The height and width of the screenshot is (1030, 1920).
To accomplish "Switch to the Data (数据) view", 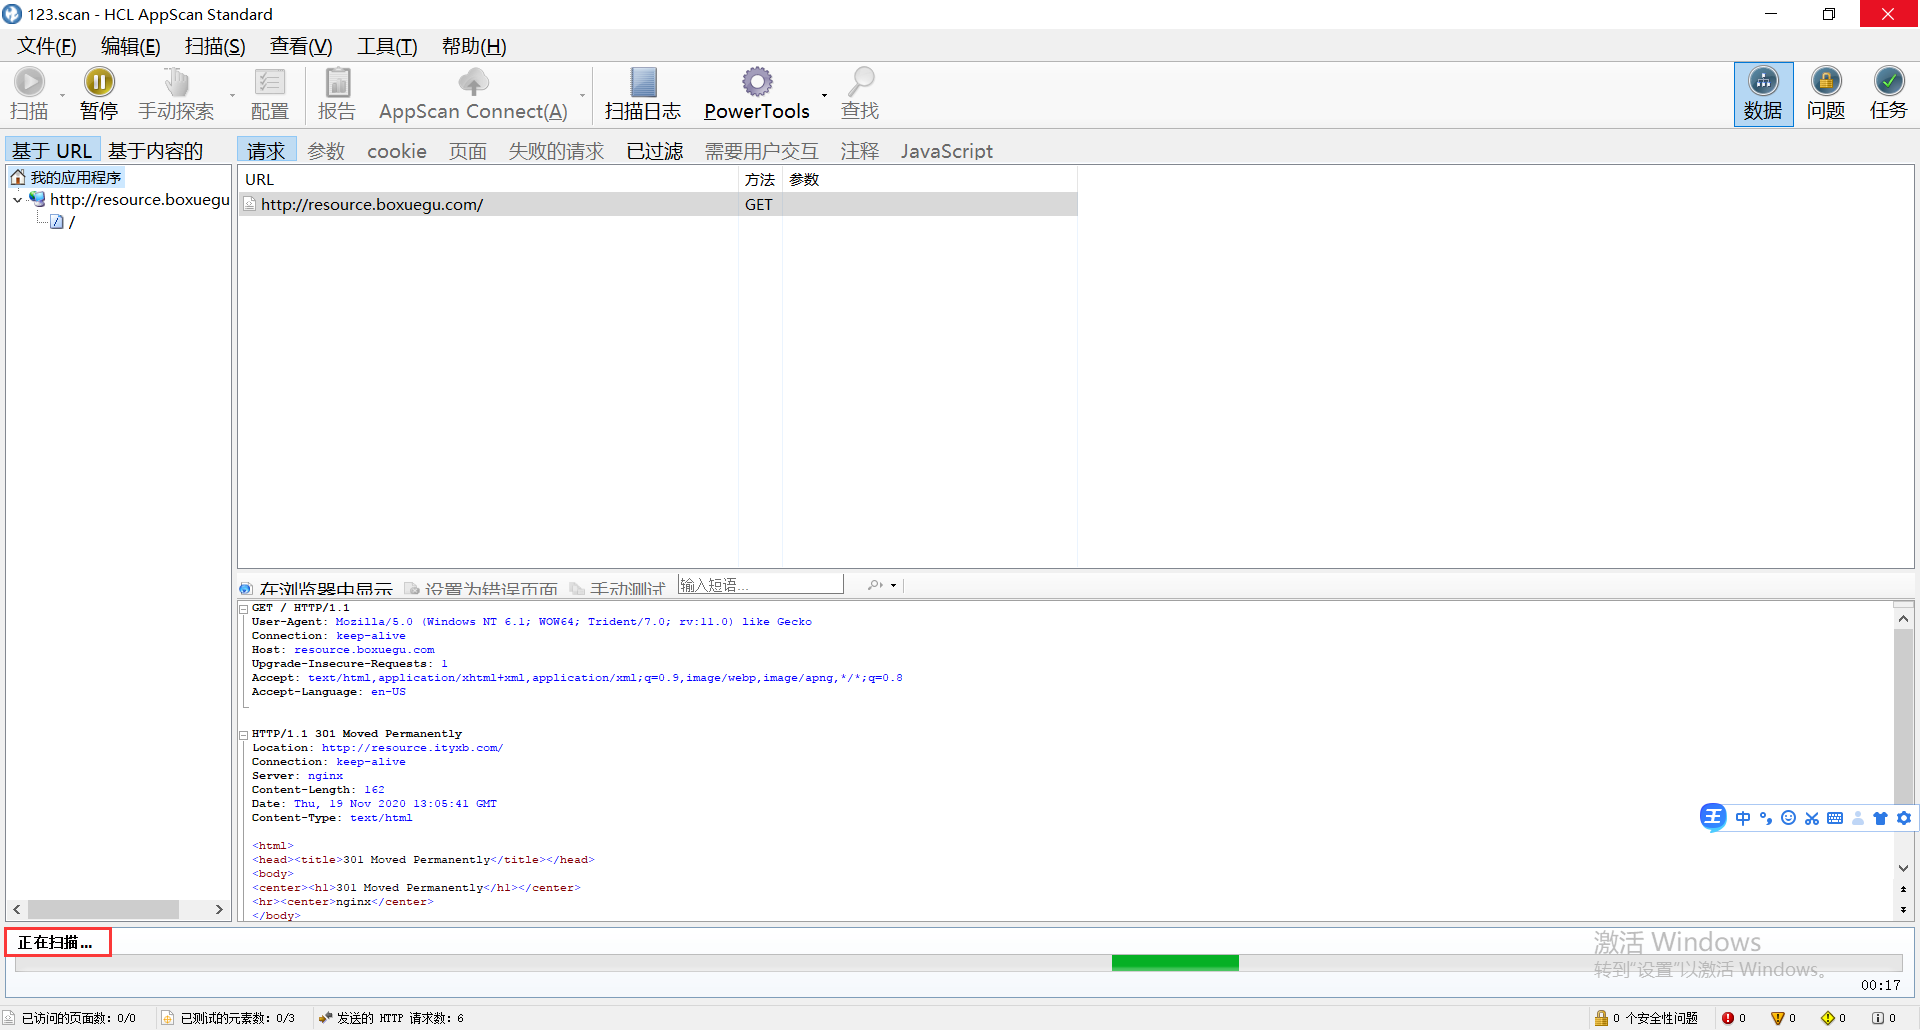I will coord(1763,94).
